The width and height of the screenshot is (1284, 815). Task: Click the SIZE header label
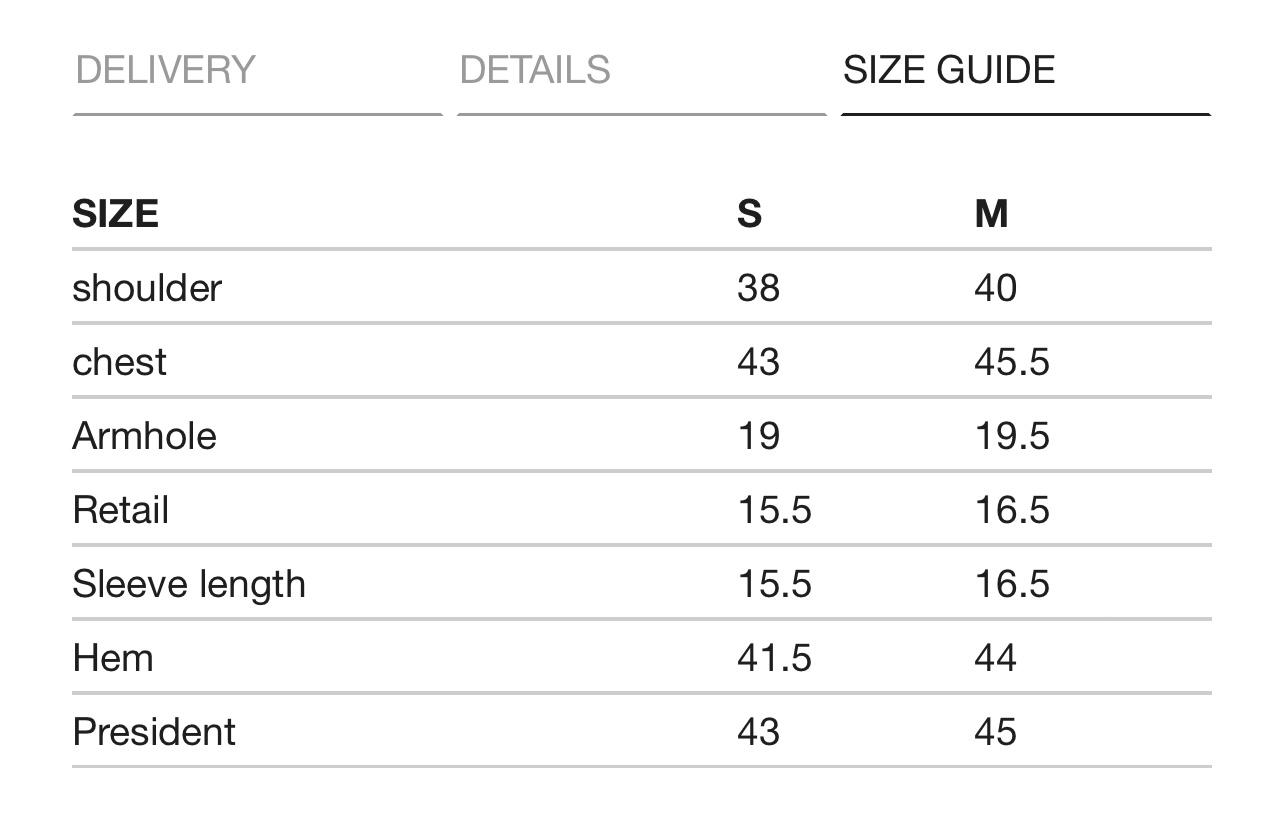pyautogui.click(x=115, y=214)
